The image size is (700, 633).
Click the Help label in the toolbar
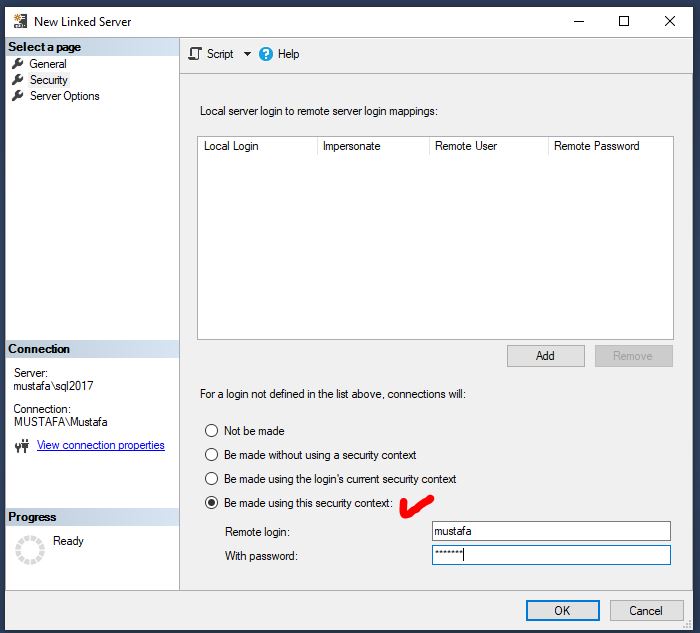(x=288, y=54)
